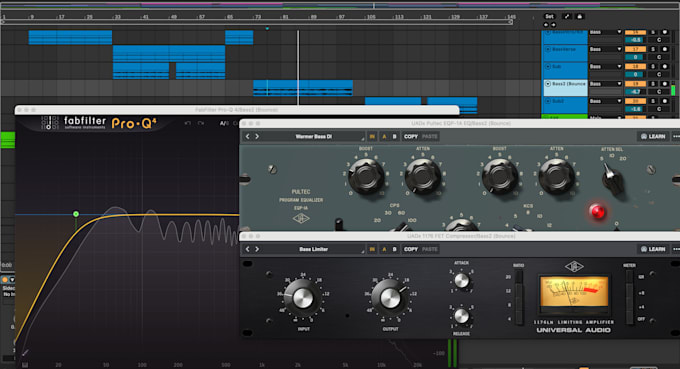This screenshot has width=680, height=369.
Task: Click LEARN in the 1176 plugin
Action: click(x=654, y=249)
